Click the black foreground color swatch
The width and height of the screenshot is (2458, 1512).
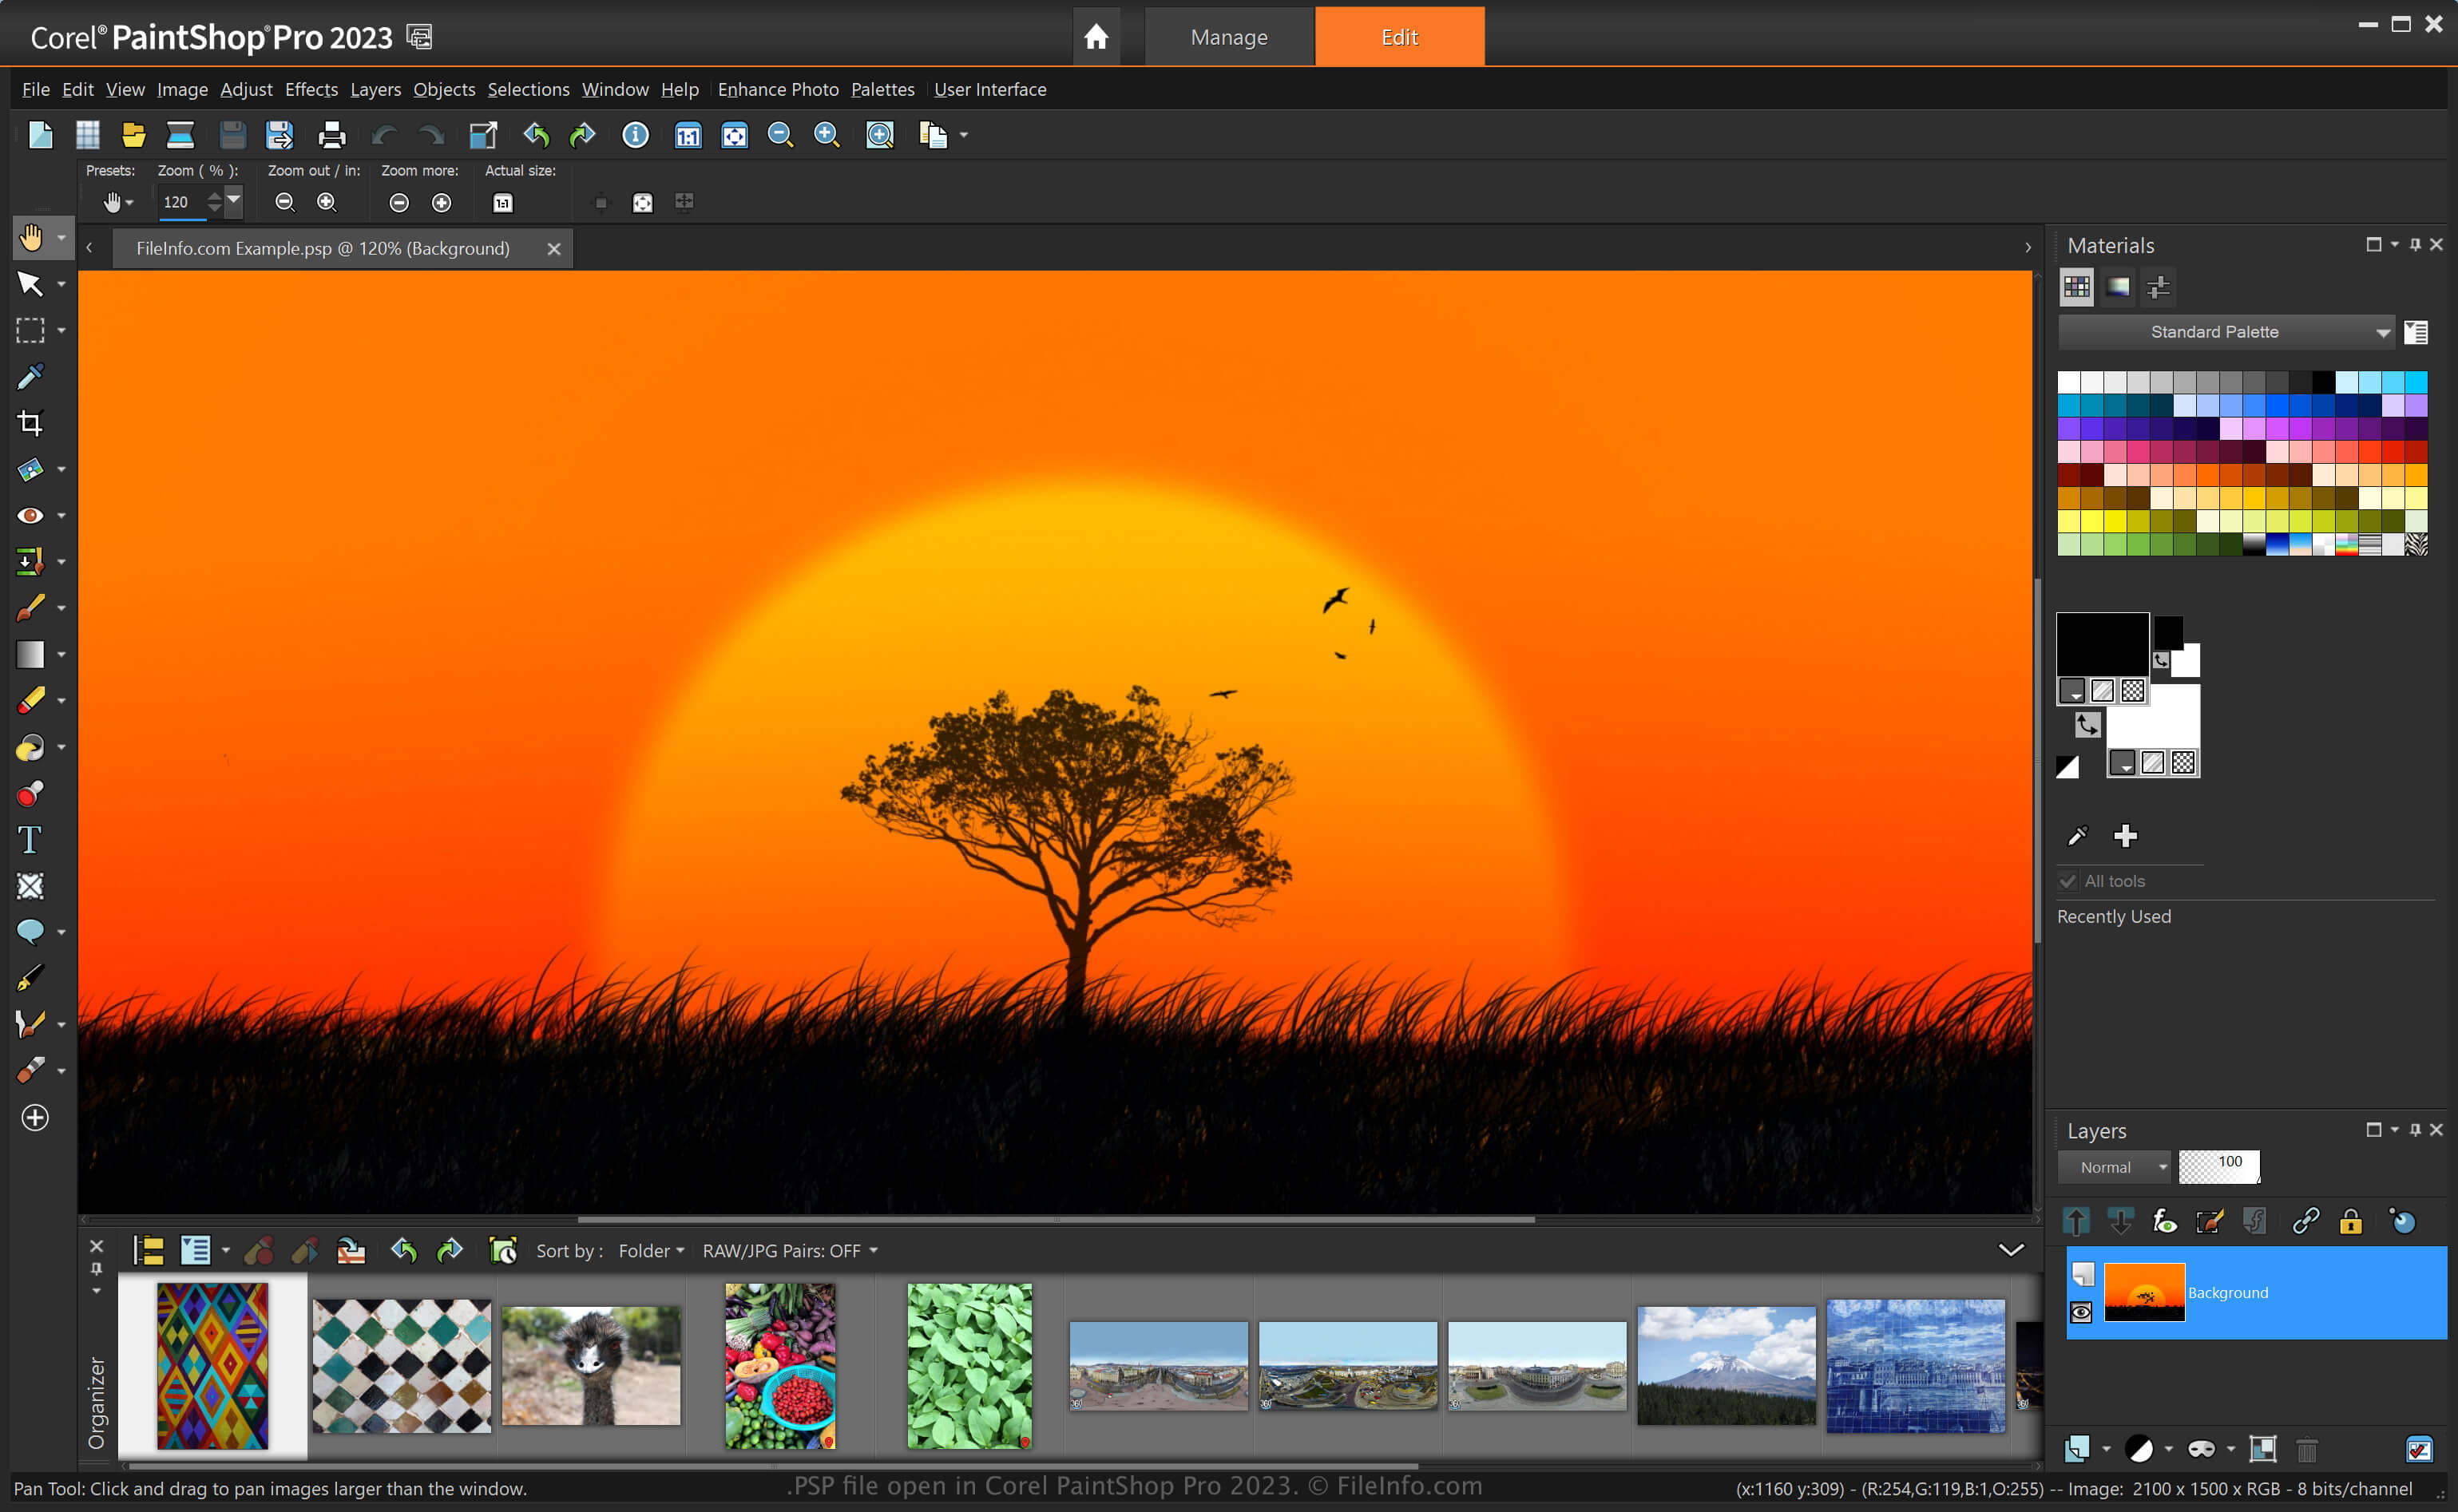[x=2101, y=644]
